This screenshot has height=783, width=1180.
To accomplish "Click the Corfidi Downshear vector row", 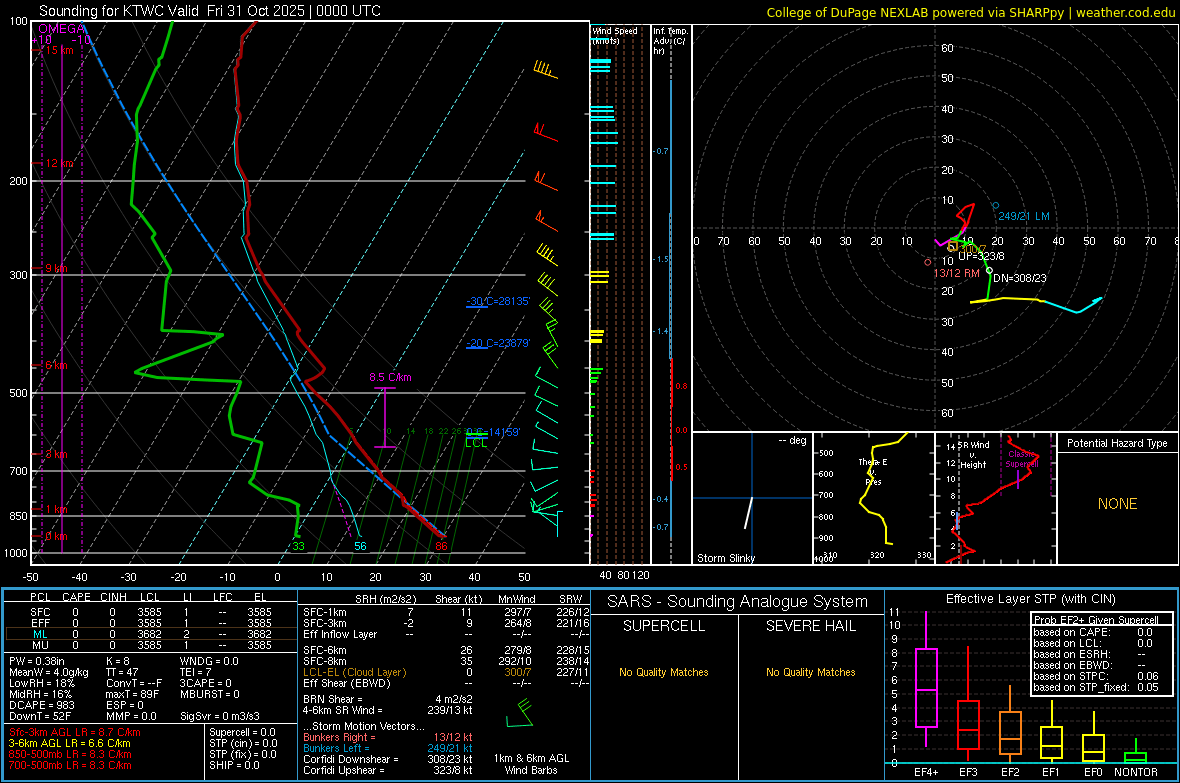I will click(388, 759).
